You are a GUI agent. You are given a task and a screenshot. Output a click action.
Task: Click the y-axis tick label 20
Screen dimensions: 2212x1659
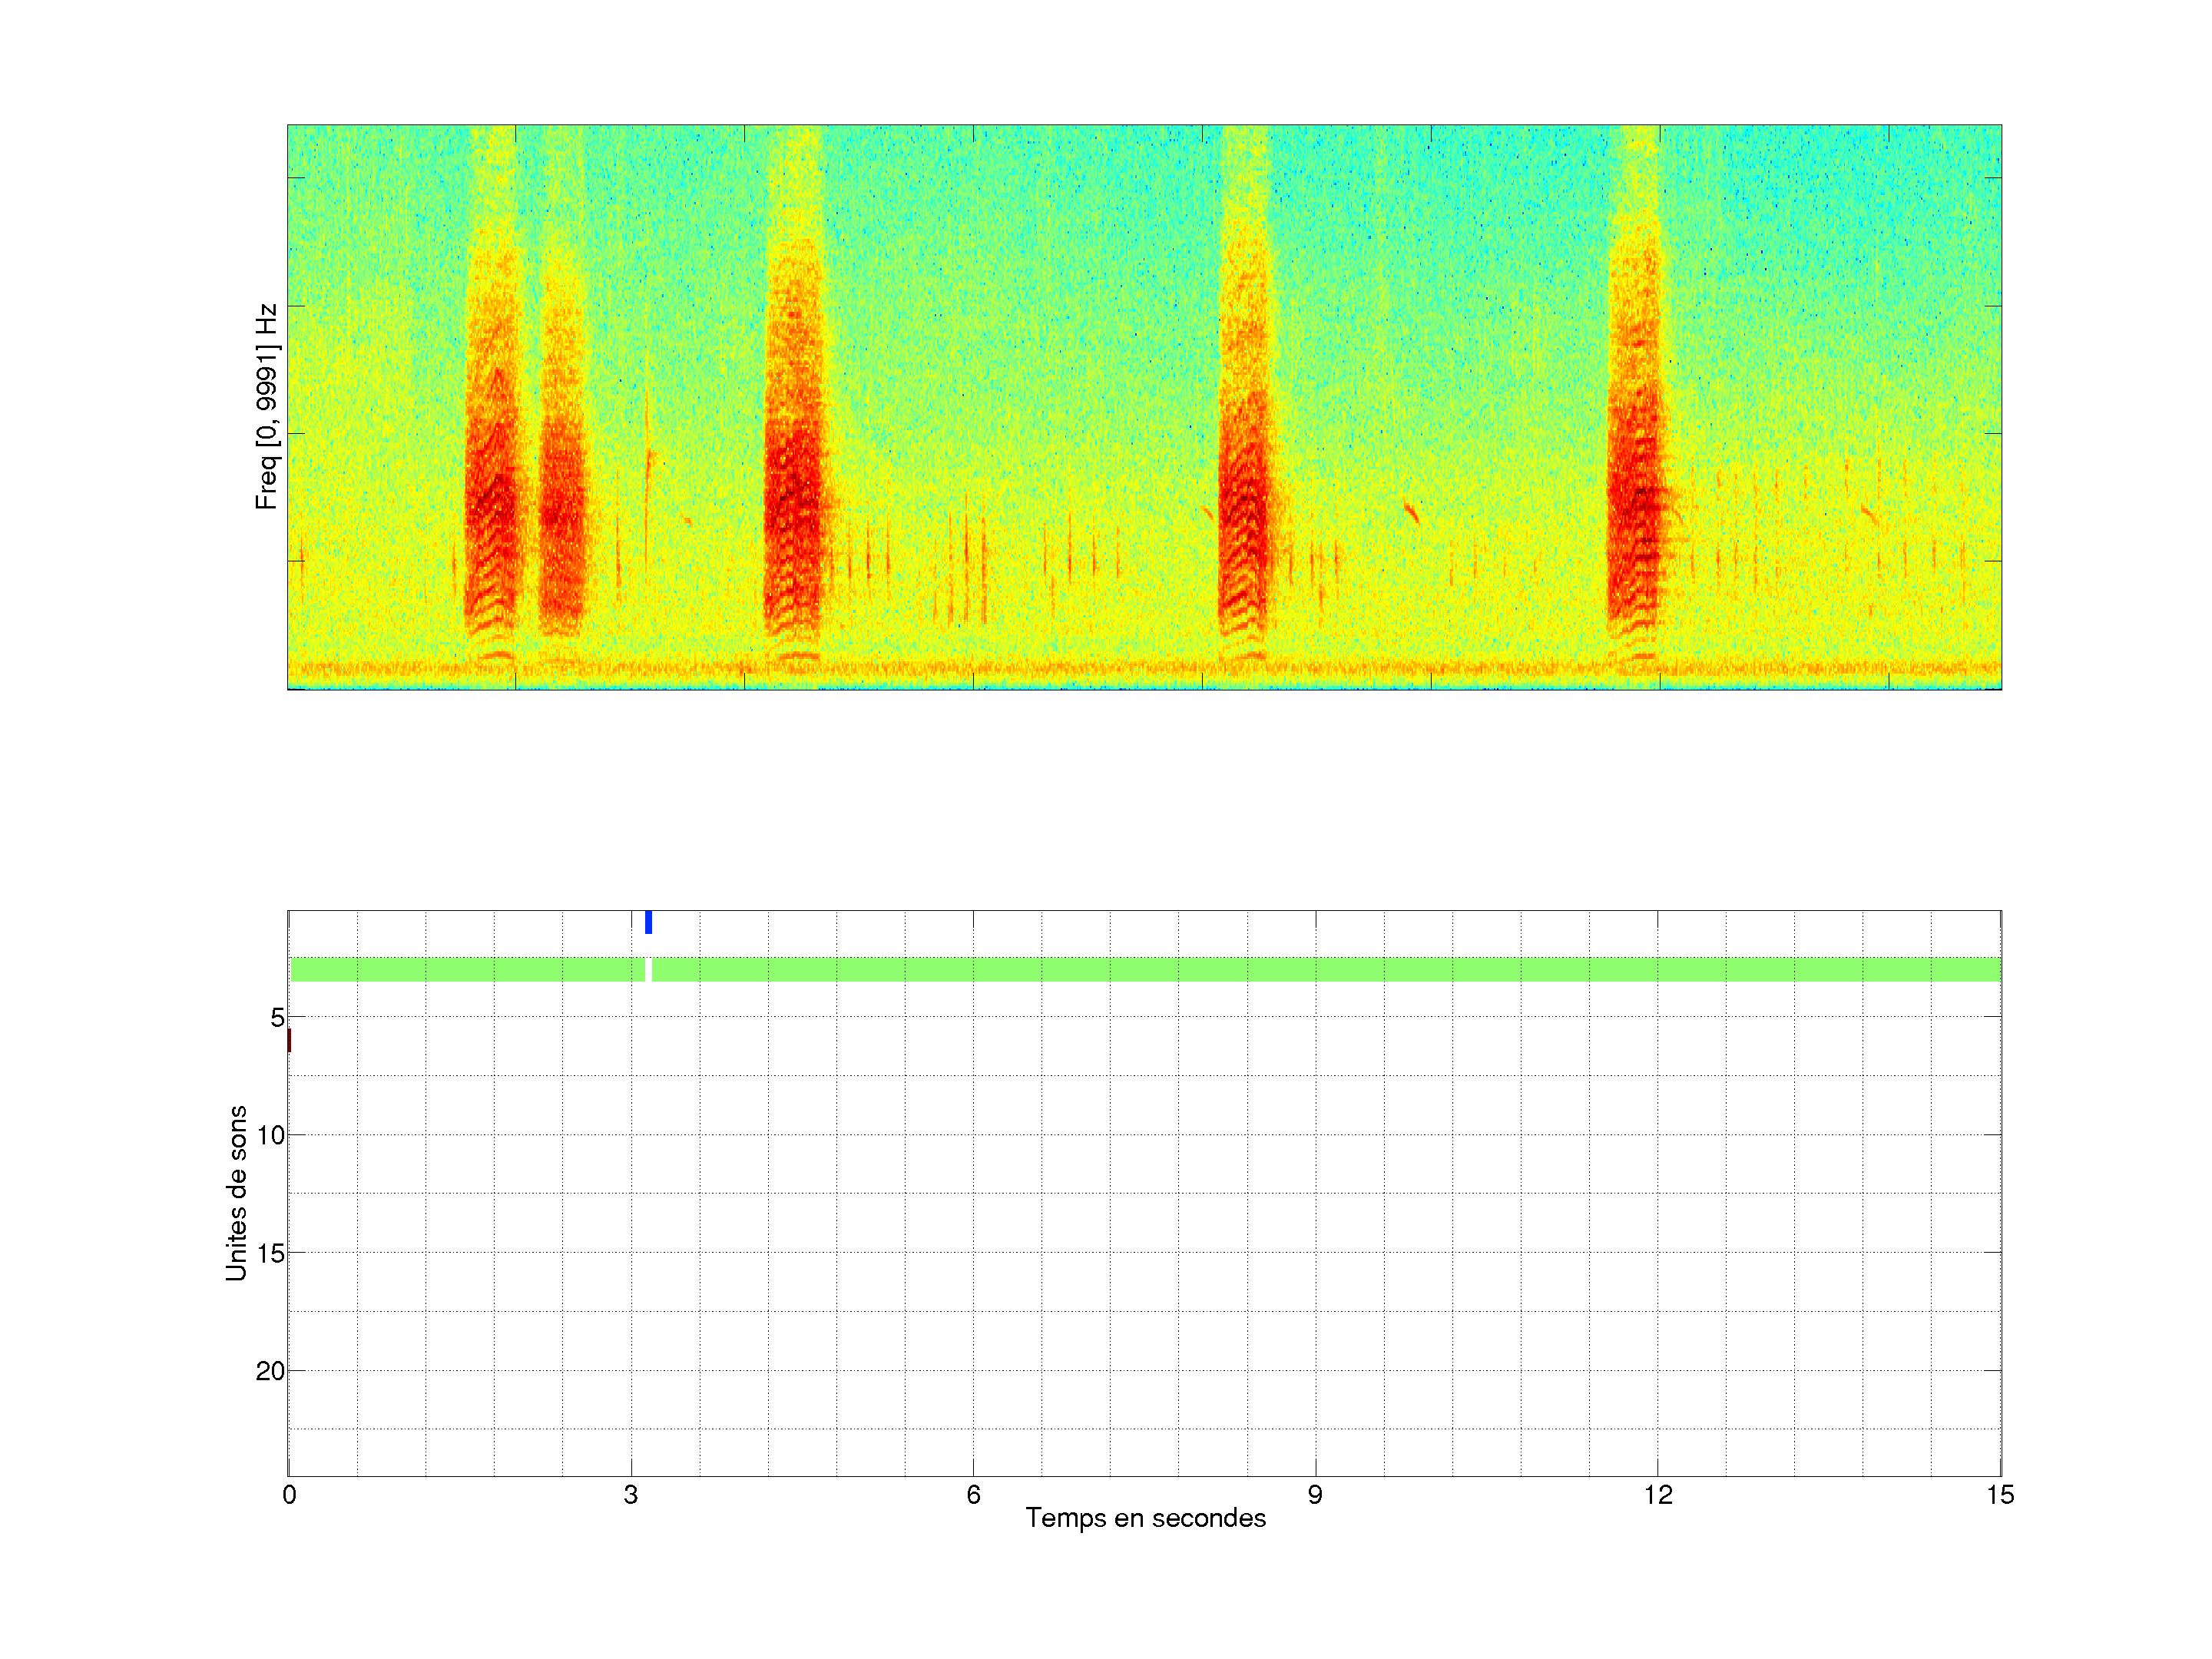(270, 1371)
